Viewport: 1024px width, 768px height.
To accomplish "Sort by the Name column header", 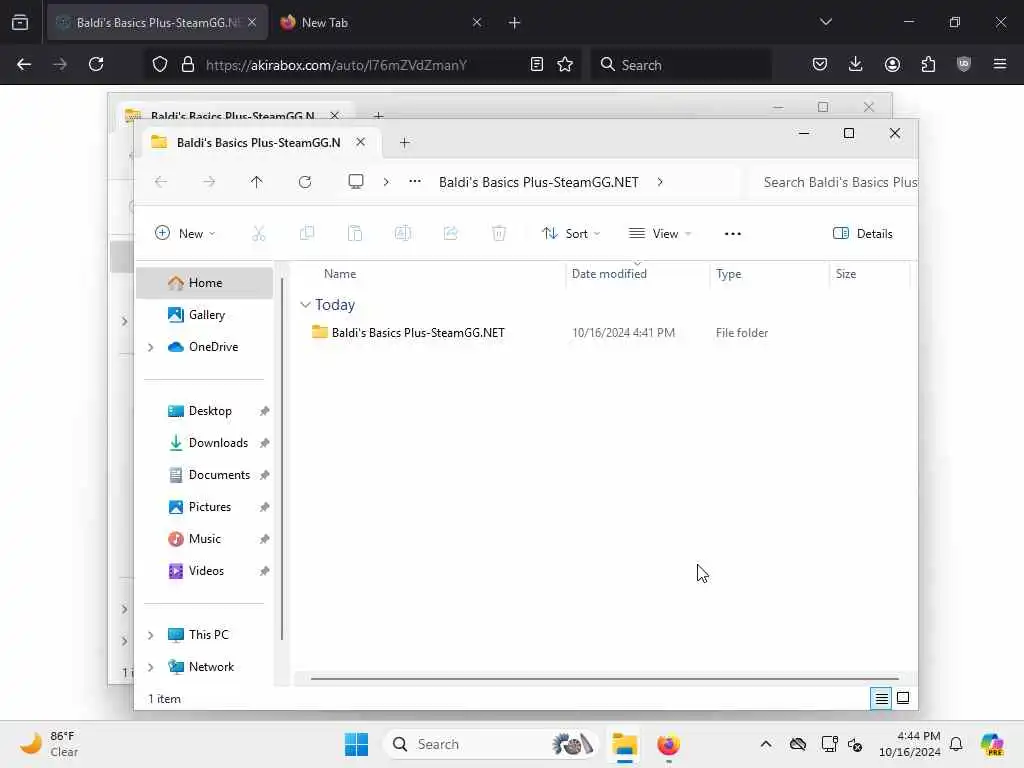I will click(340, 274).
